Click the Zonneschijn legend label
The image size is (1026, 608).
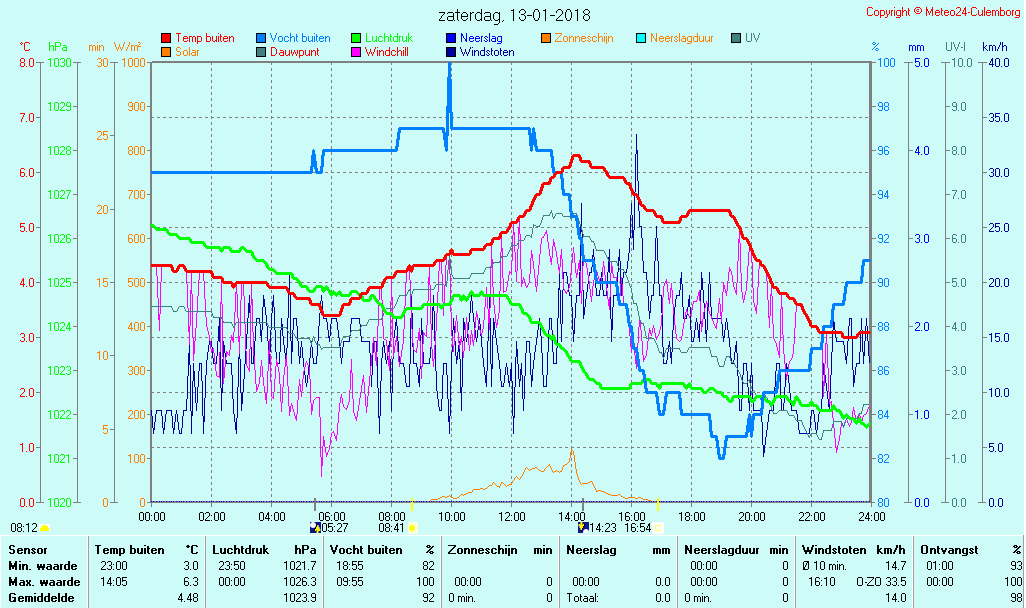pos(583,38)
